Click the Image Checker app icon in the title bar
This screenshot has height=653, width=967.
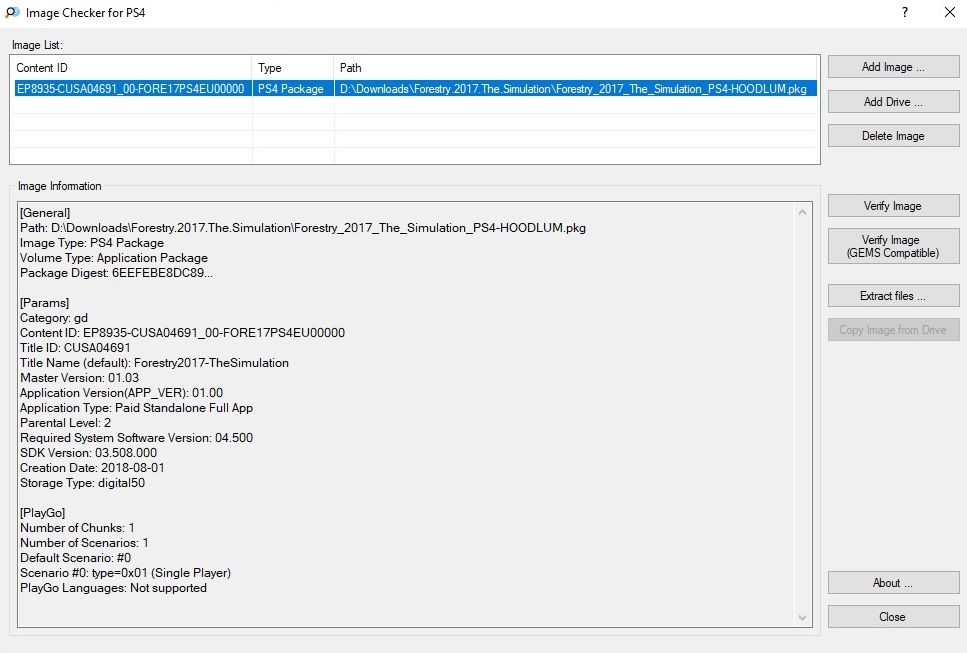click(12, 12)
